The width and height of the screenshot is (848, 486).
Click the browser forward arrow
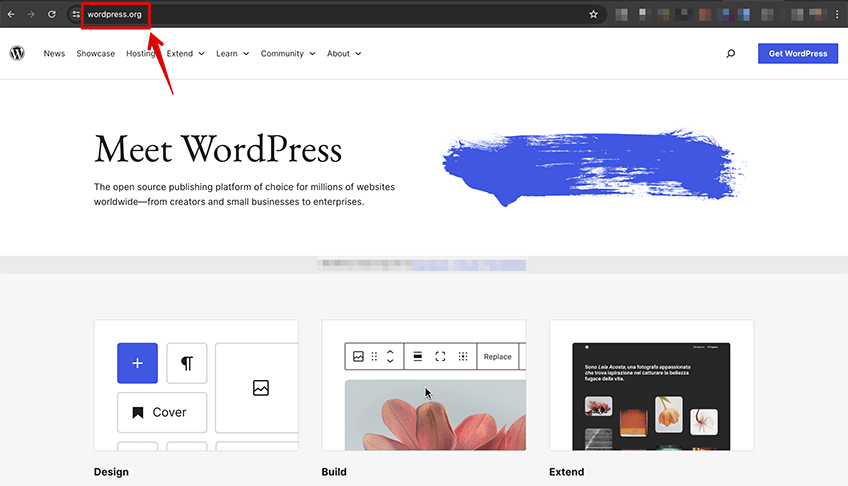(x=31, y=15)
